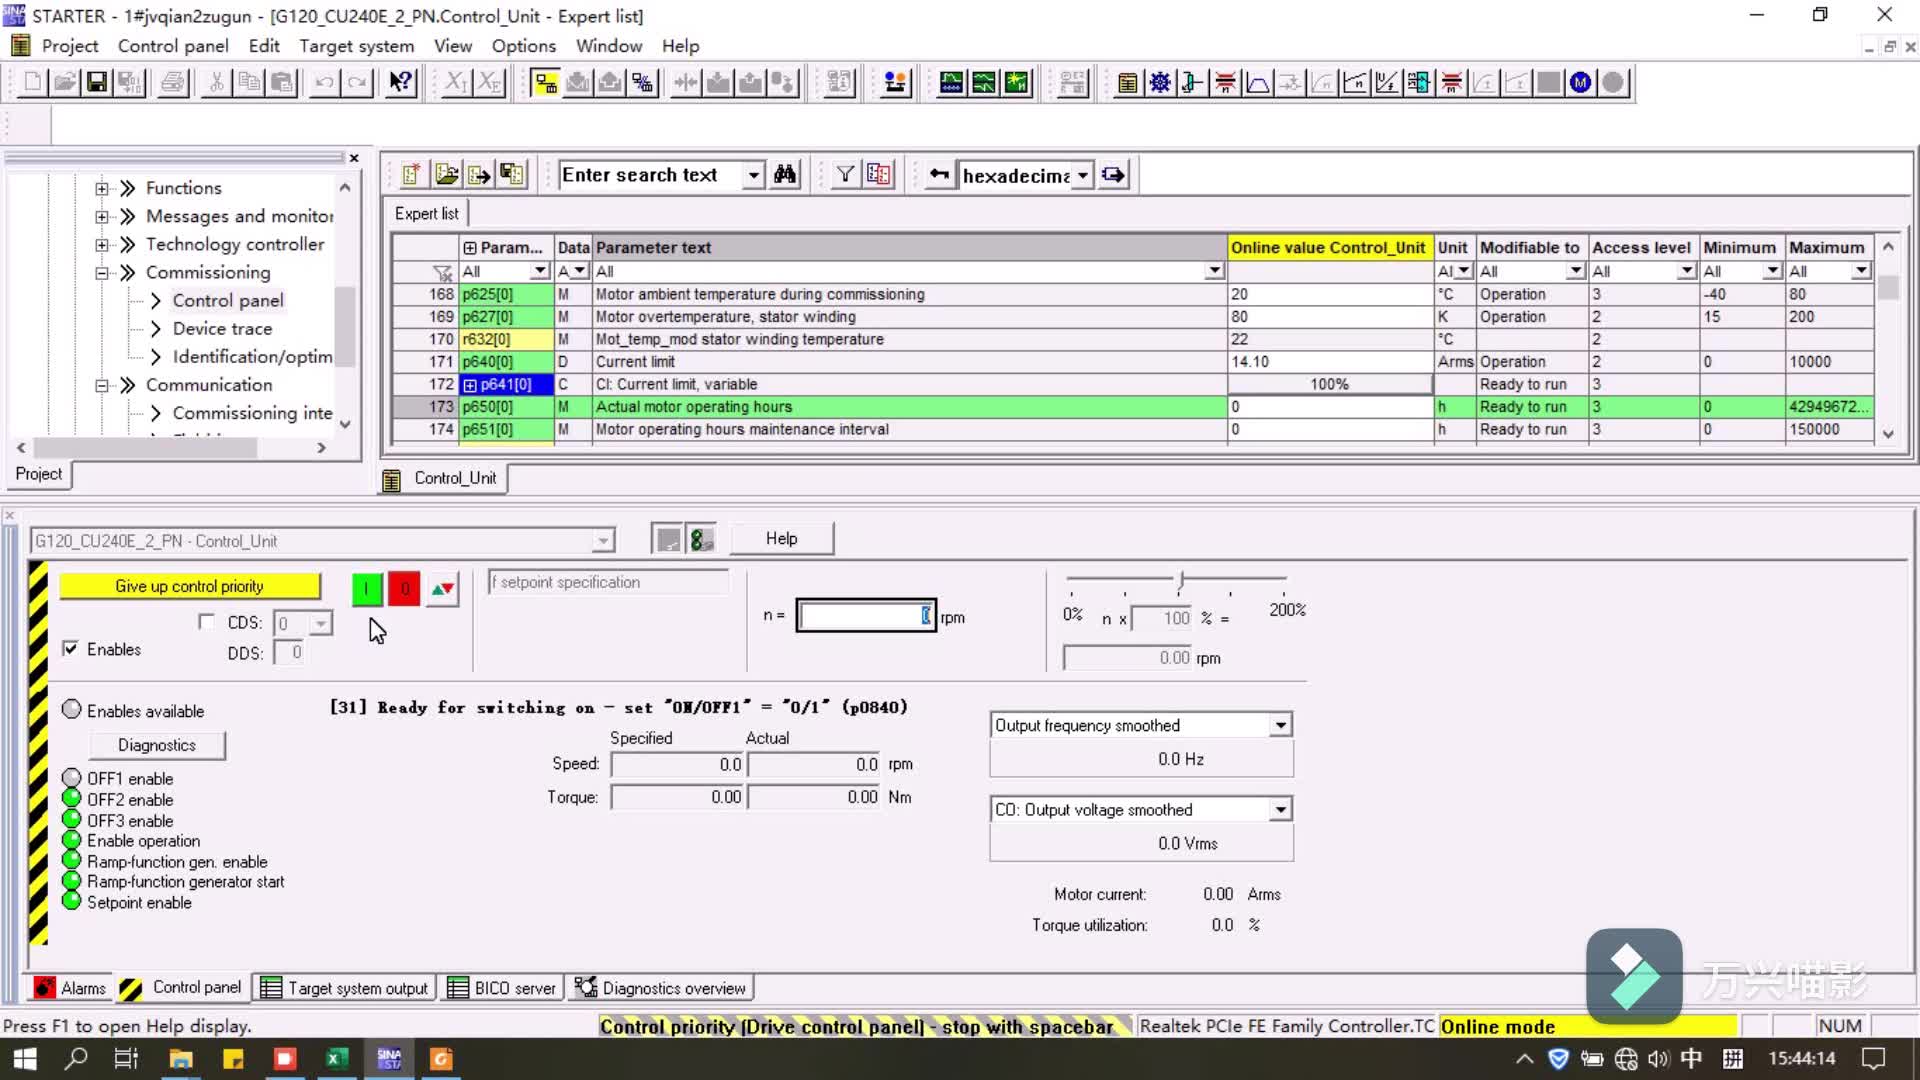Click the speed percentage slider handle

point(1181,581)
